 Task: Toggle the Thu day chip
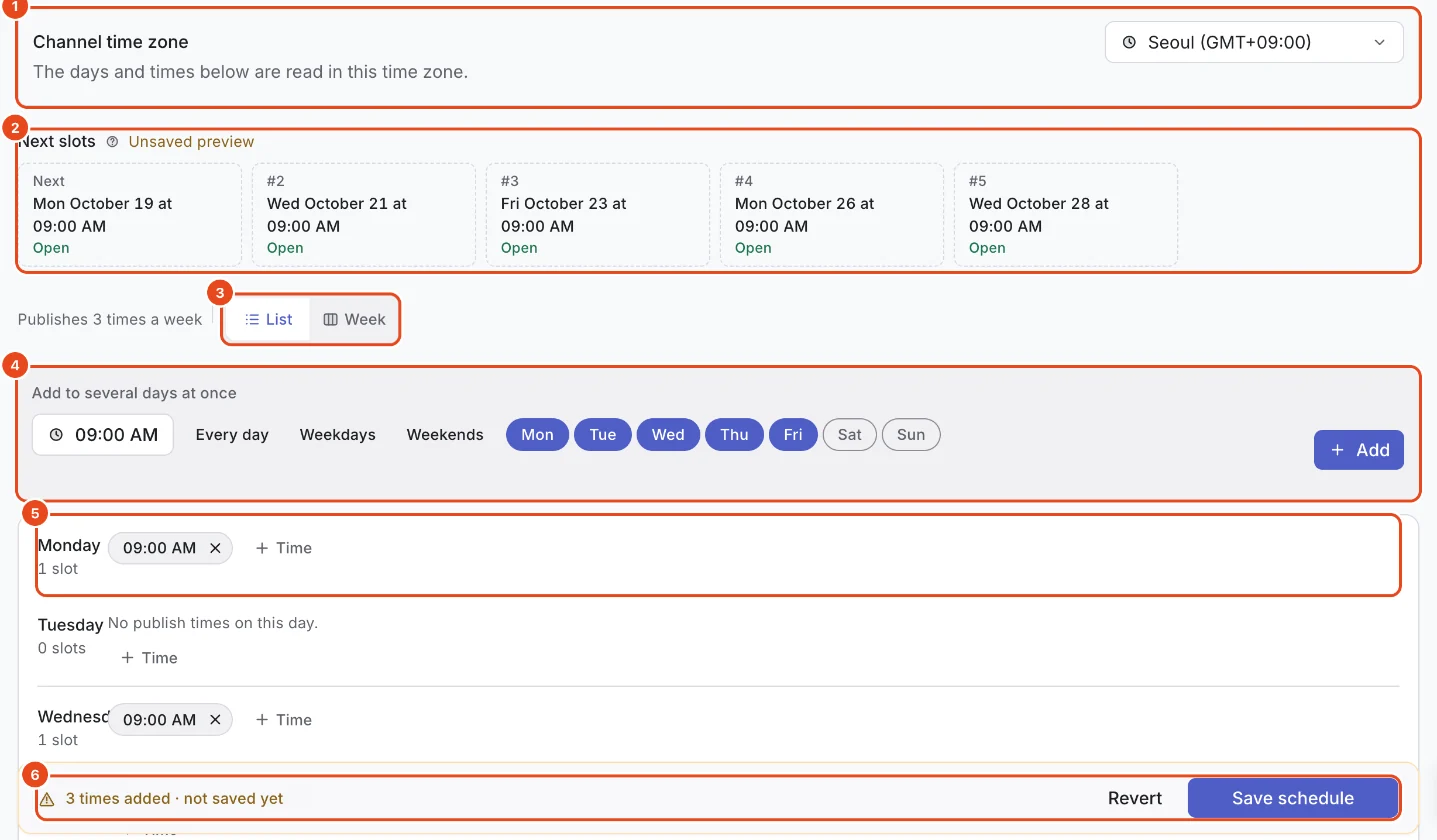click(734, 435)
